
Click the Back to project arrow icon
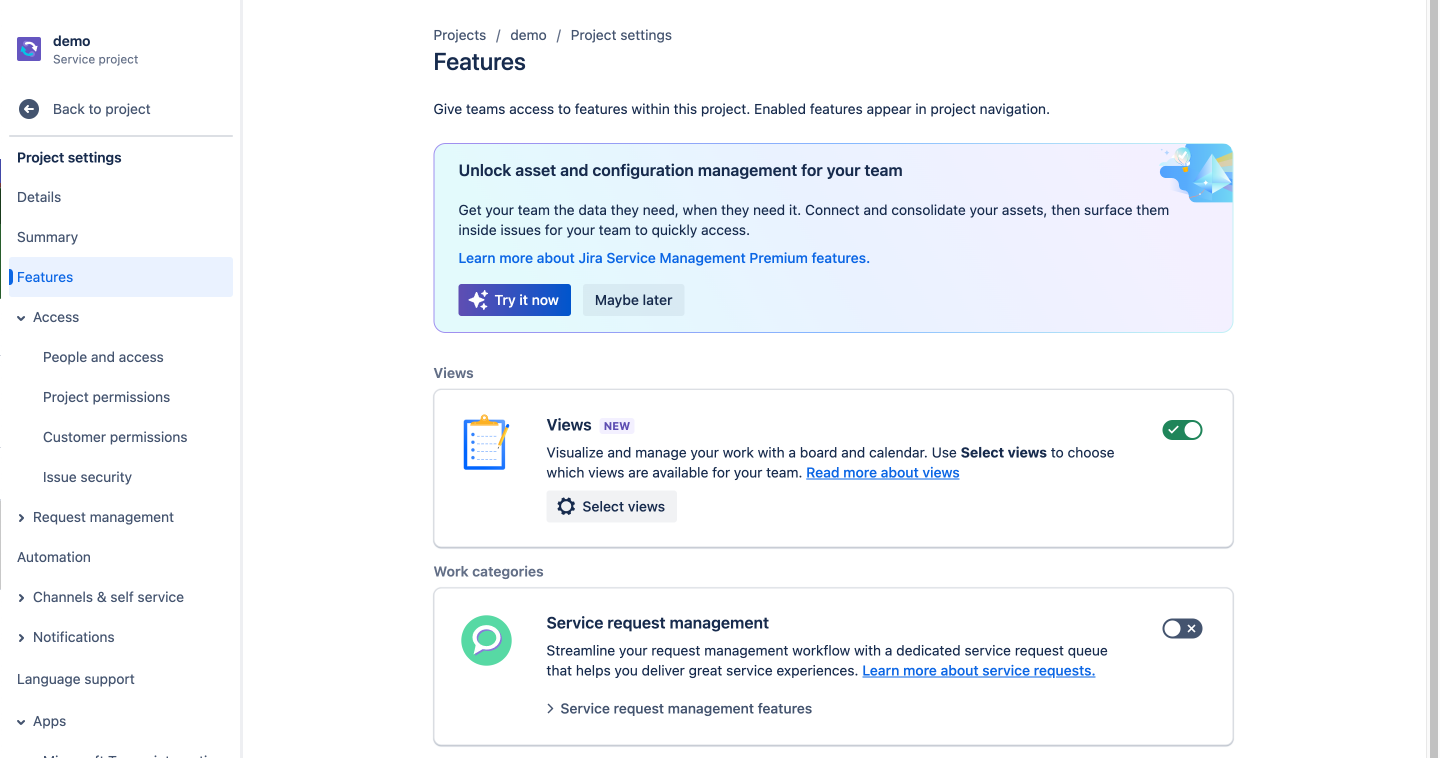(29, 109)
